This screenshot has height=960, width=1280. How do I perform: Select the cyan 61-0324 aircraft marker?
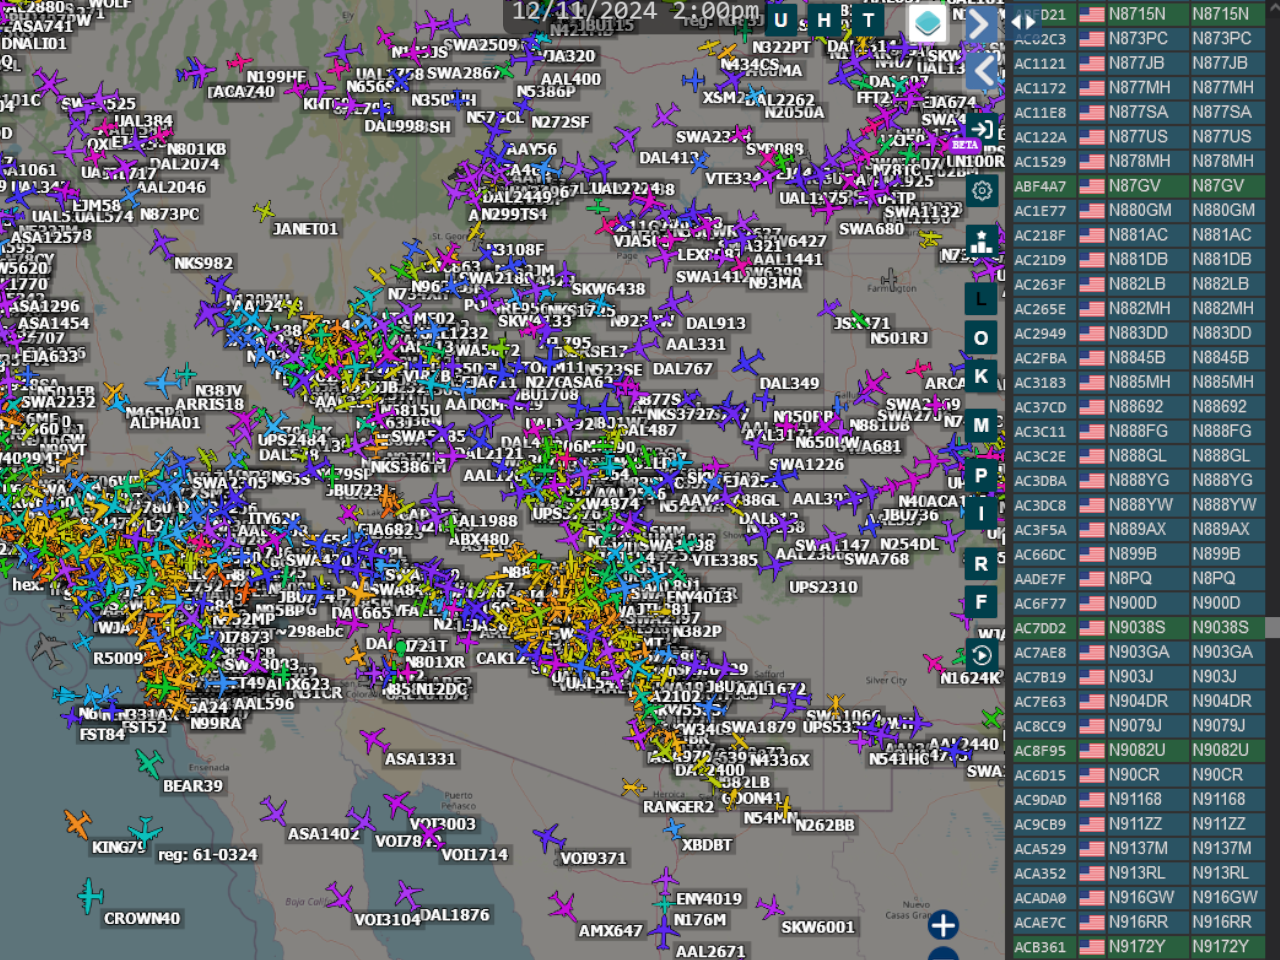[x=144, y=831]
